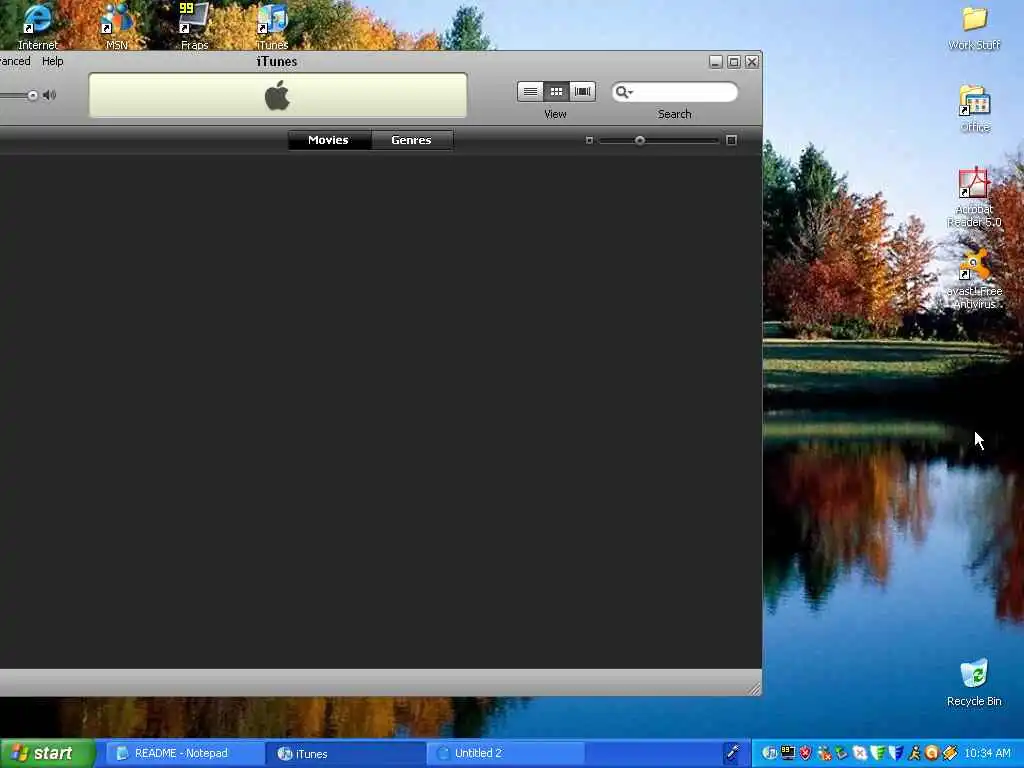Click the Apple logo status display
Screen dimensions: 1024x768
coord(278,95)
